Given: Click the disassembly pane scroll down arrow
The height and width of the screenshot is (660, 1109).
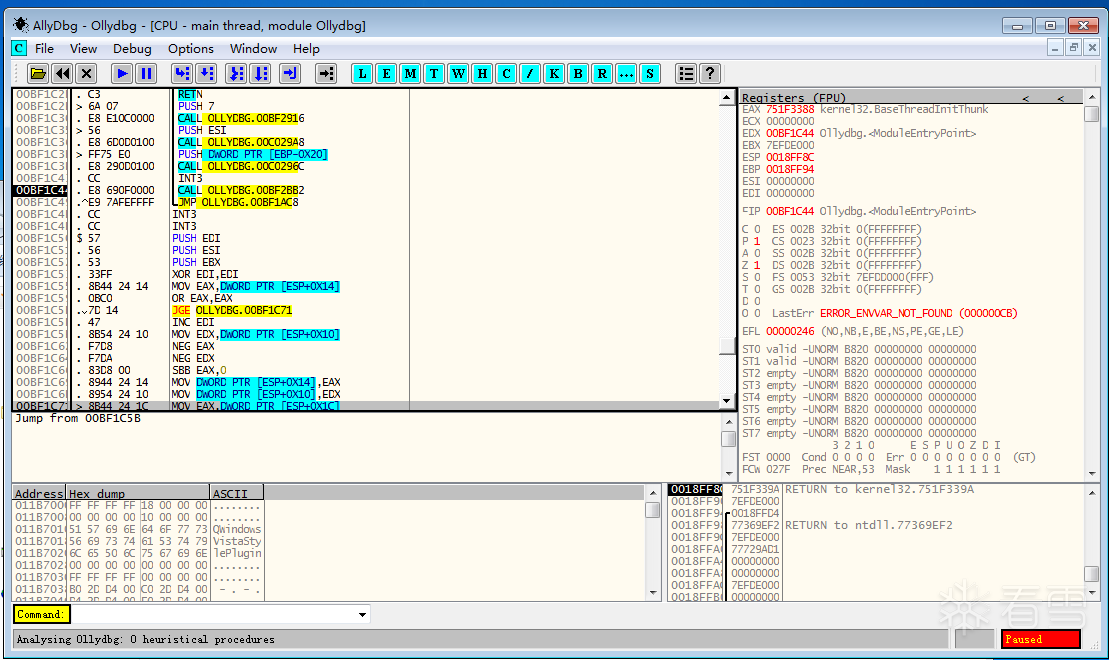Looking at the screenshot, I should 727,401.
